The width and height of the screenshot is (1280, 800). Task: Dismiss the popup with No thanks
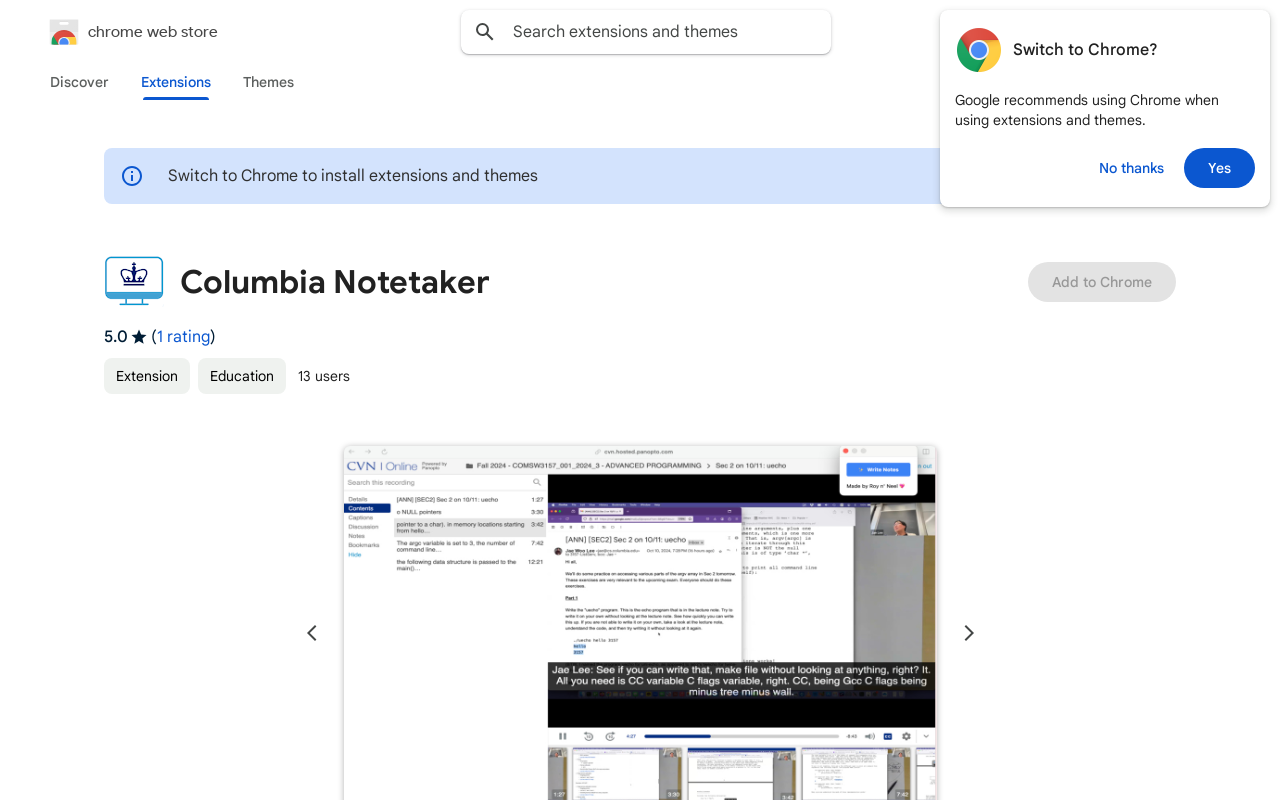pyautogui.click(x=1131, y=168)
